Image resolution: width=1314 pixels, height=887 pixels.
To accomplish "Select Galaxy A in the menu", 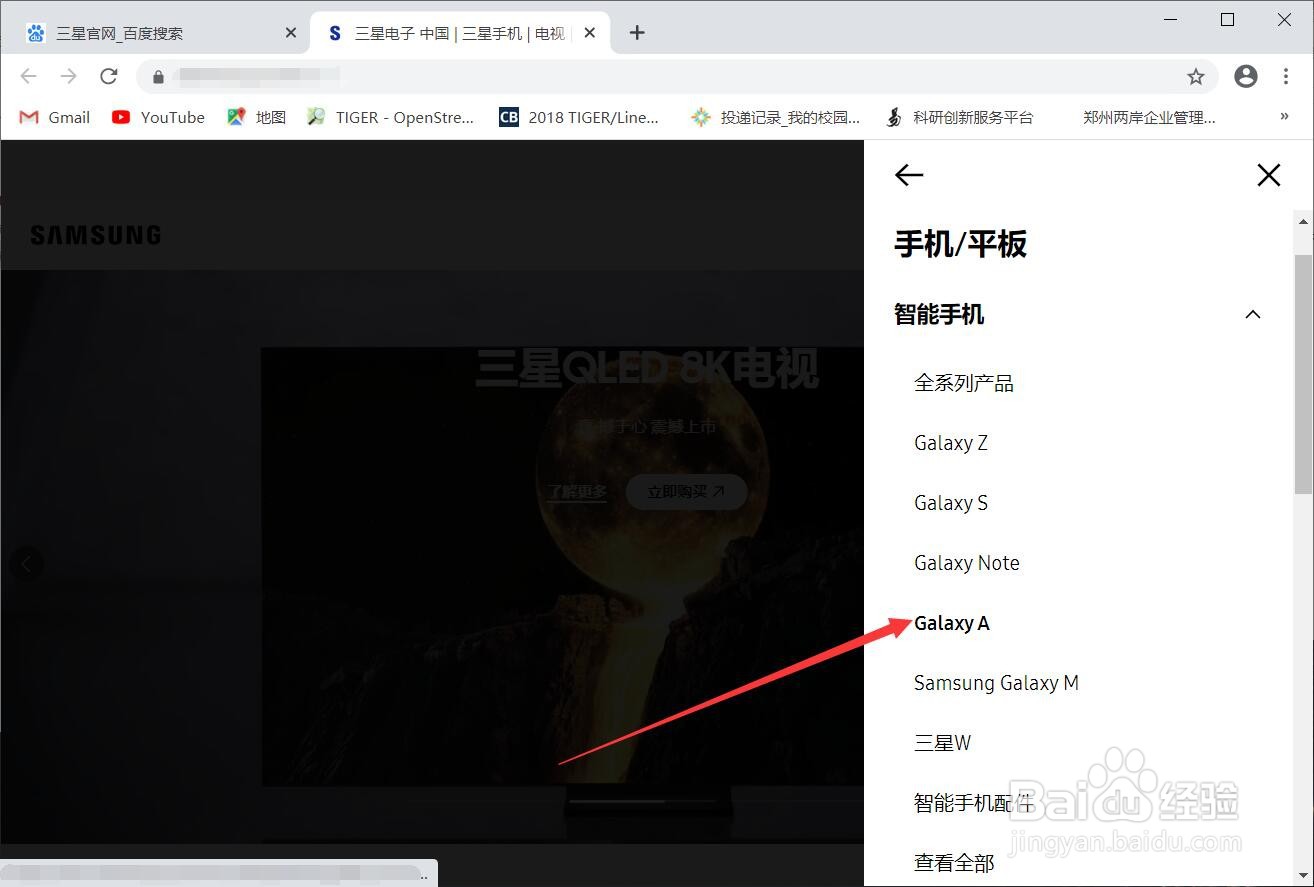I will coord(952,623).
